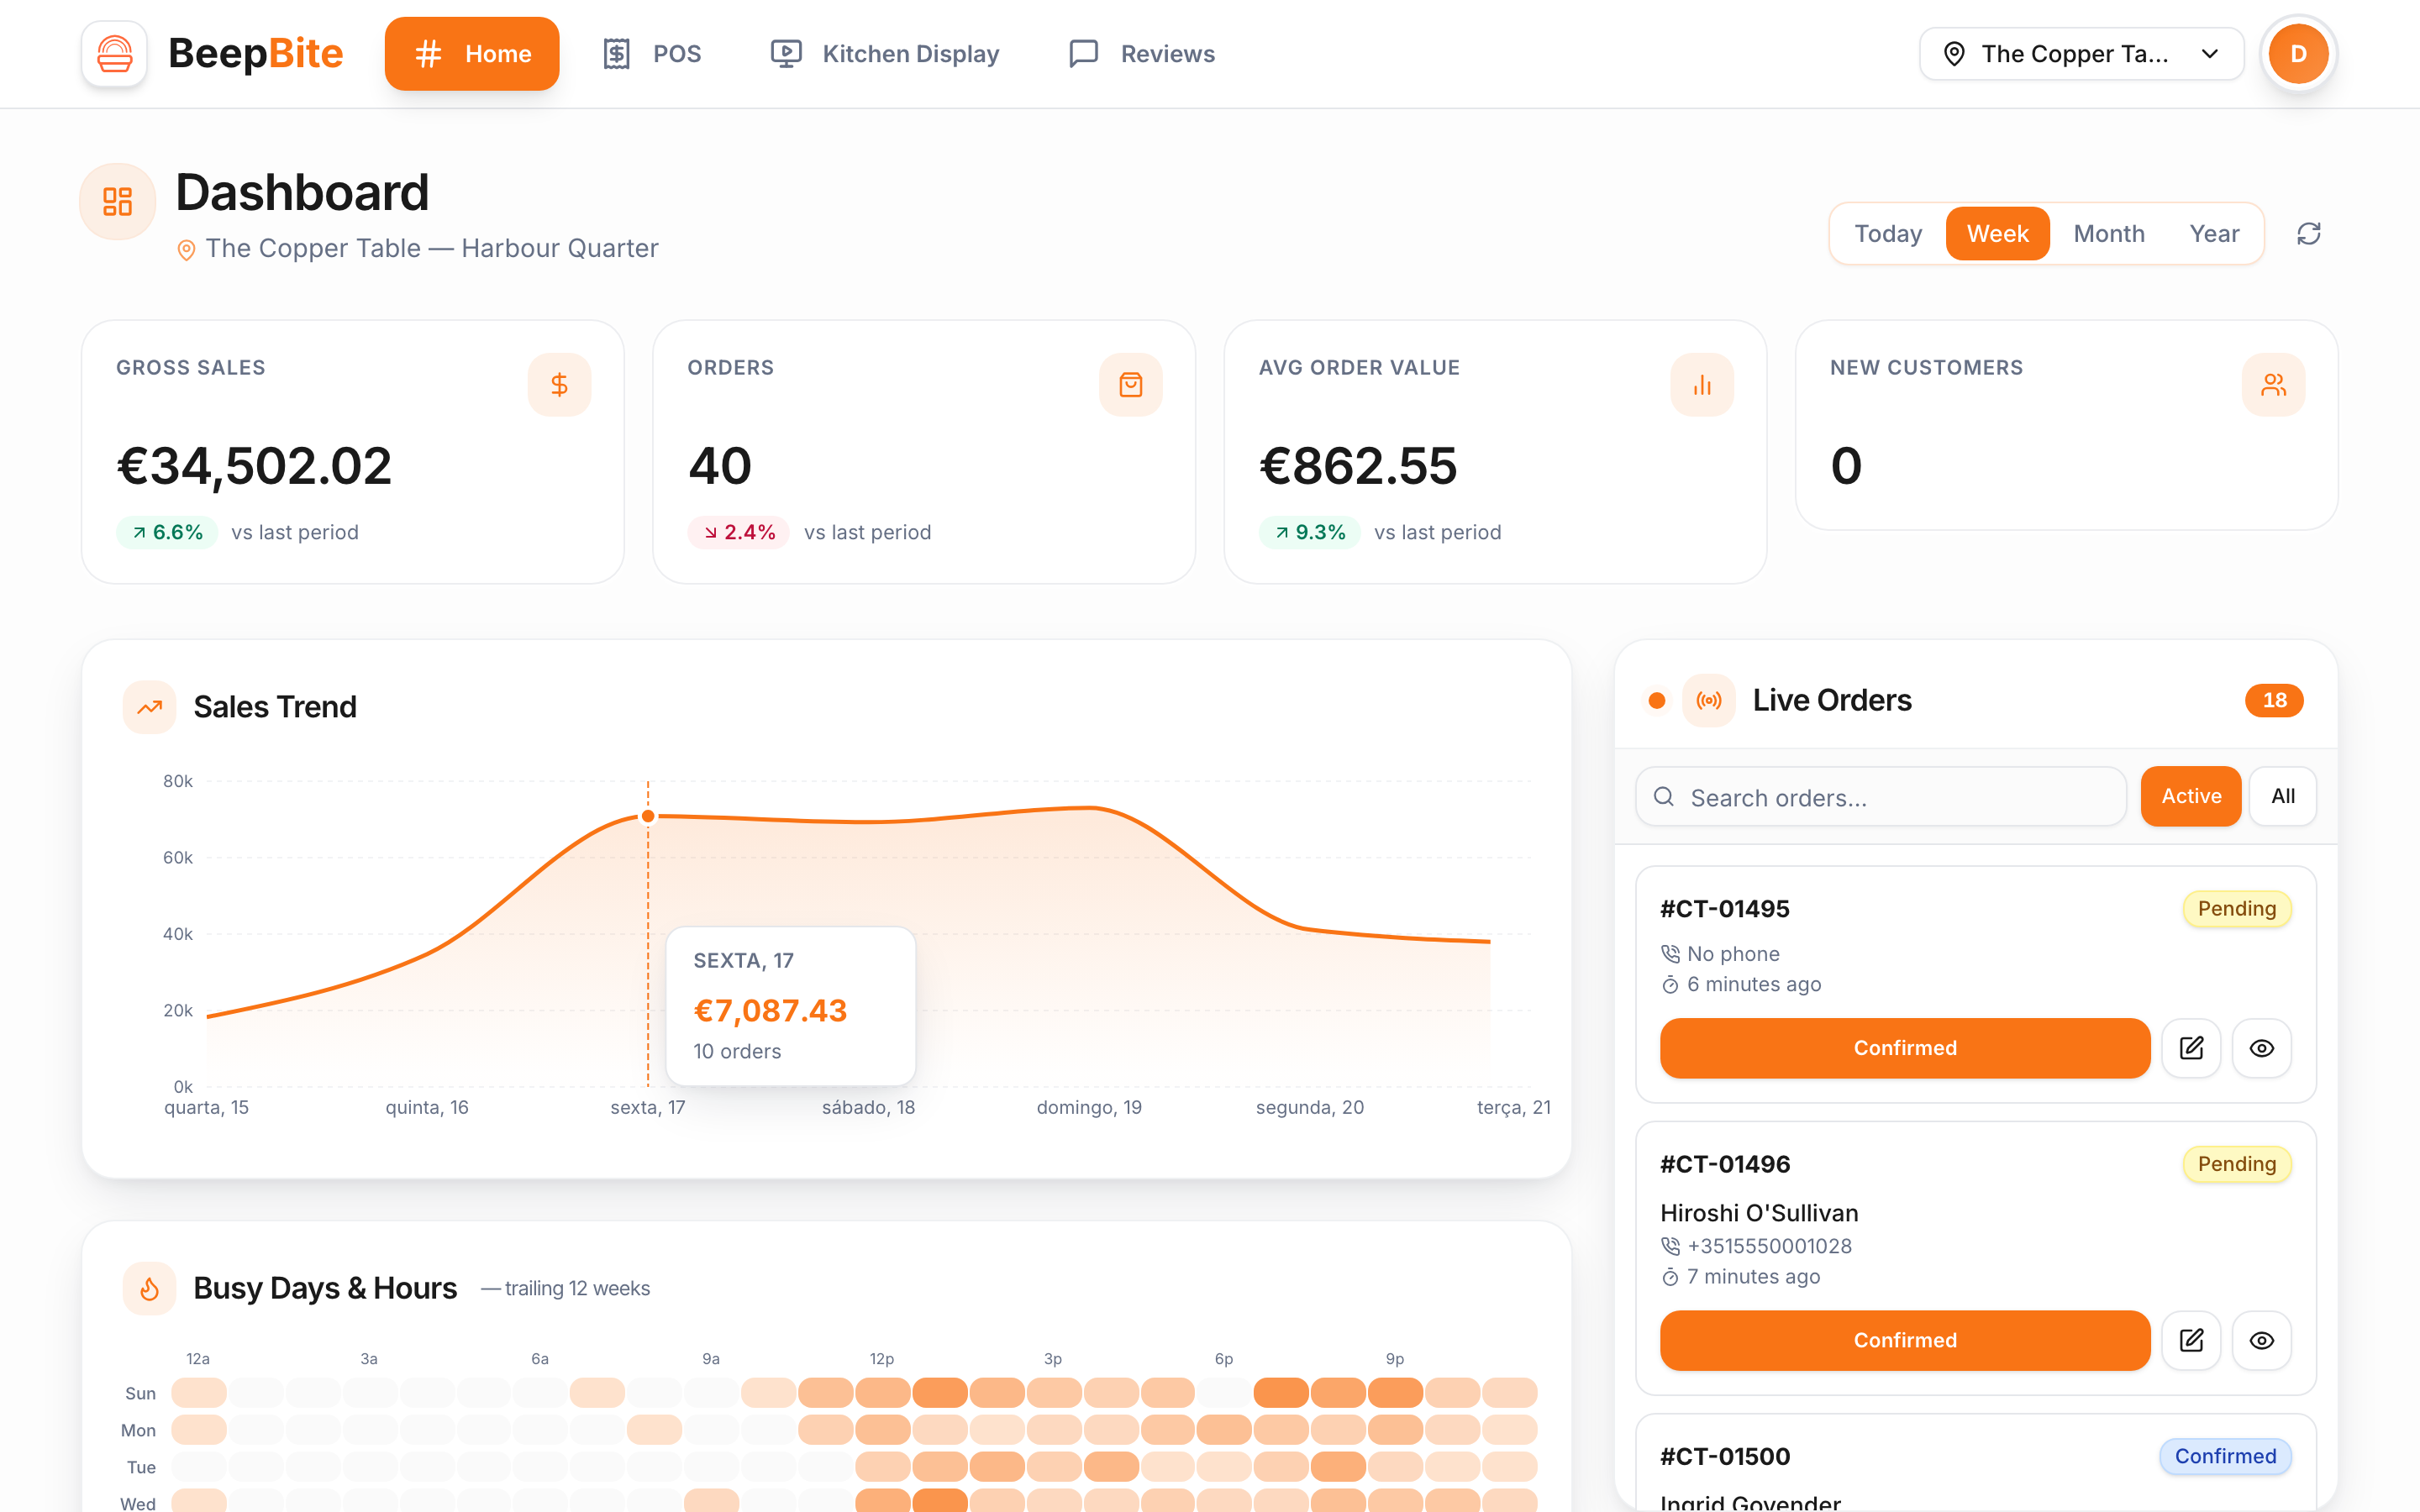Filter live orders by Active
This screenshot has width=2420, height=1512.
pyautogui.click(x=2190, y=796)
